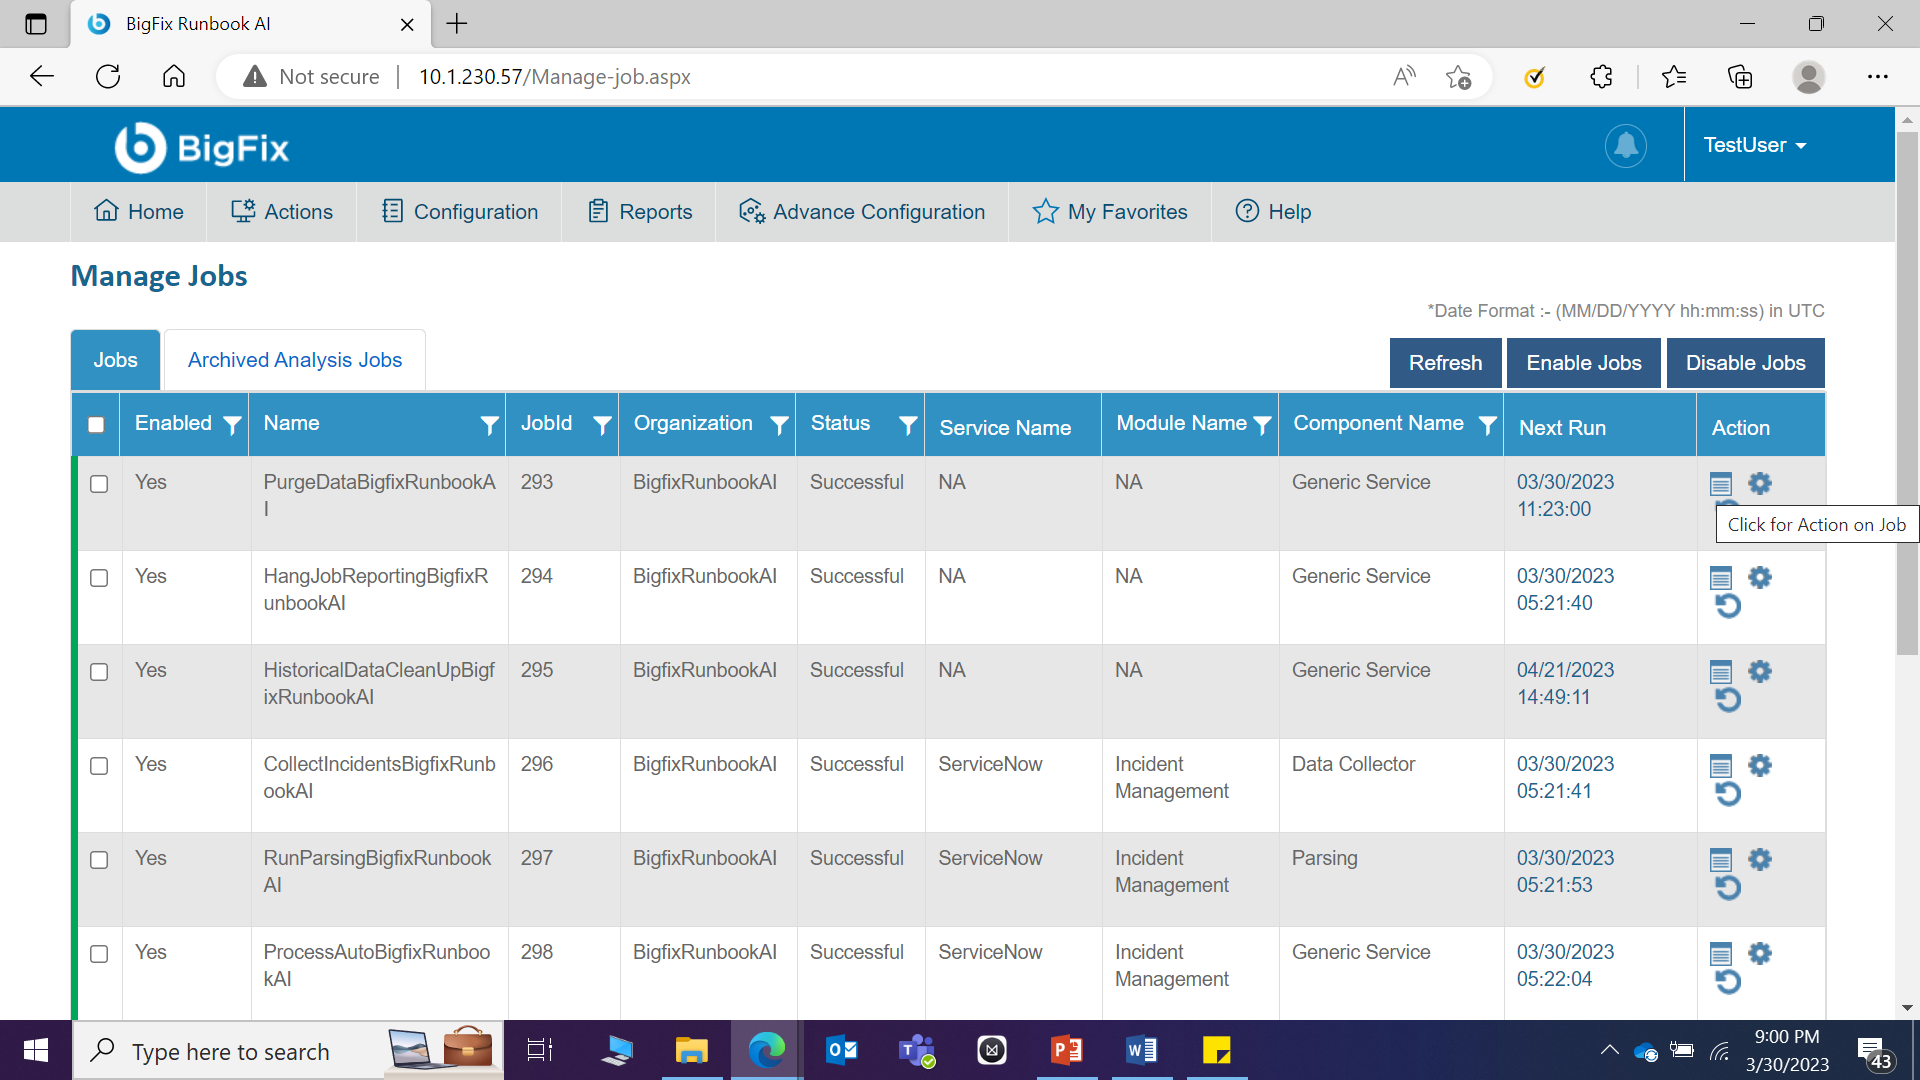Click filter icon on Status column
The image size is (1920, 1080).
point(907,425)
